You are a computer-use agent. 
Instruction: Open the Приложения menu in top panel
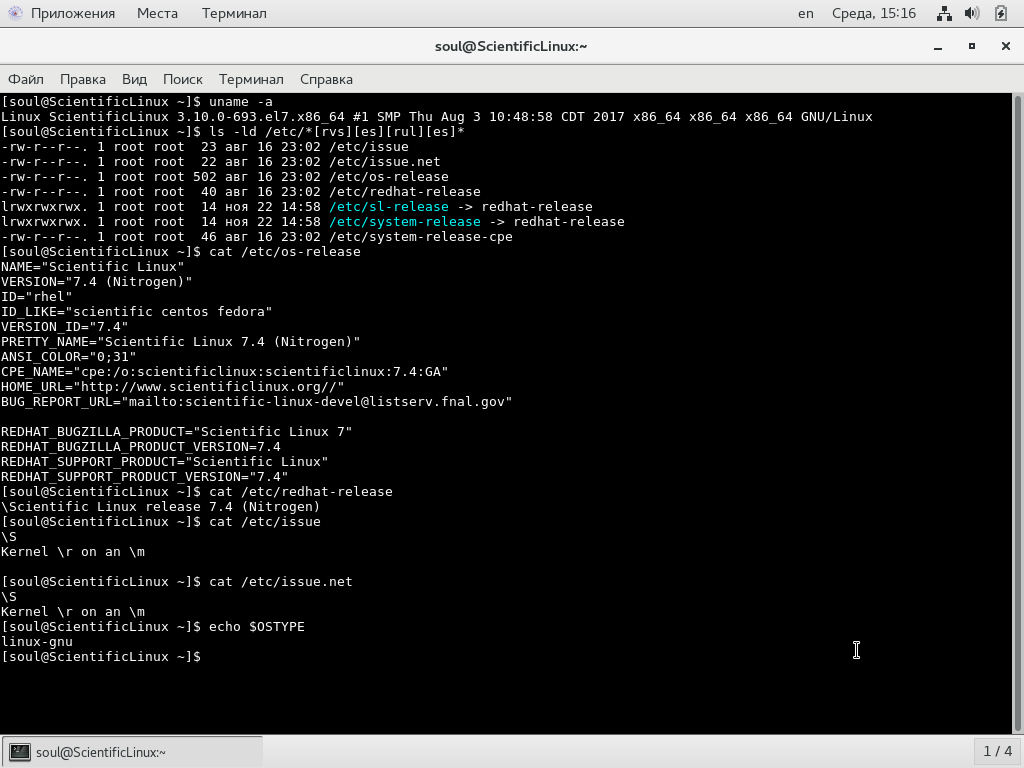pos(72,13)
